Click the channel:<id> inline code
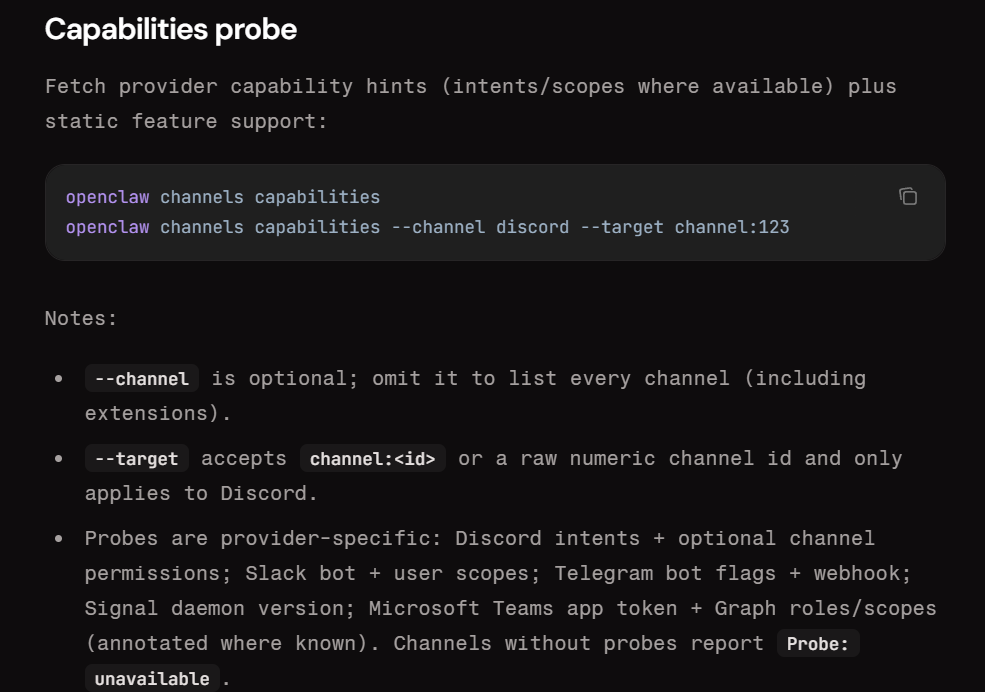Image resolution: width=985 pixels, height=692 pixels. pyautogui.click(x=373, y=458)
